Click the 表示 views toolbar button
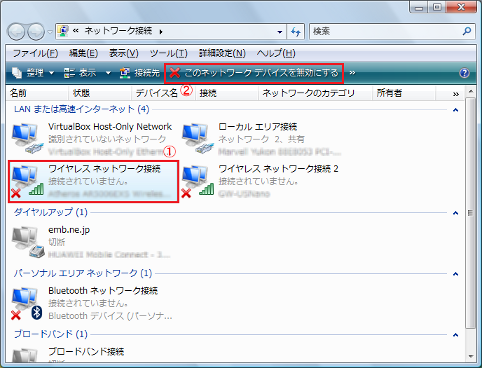482x368 pixels. [80, 73]
